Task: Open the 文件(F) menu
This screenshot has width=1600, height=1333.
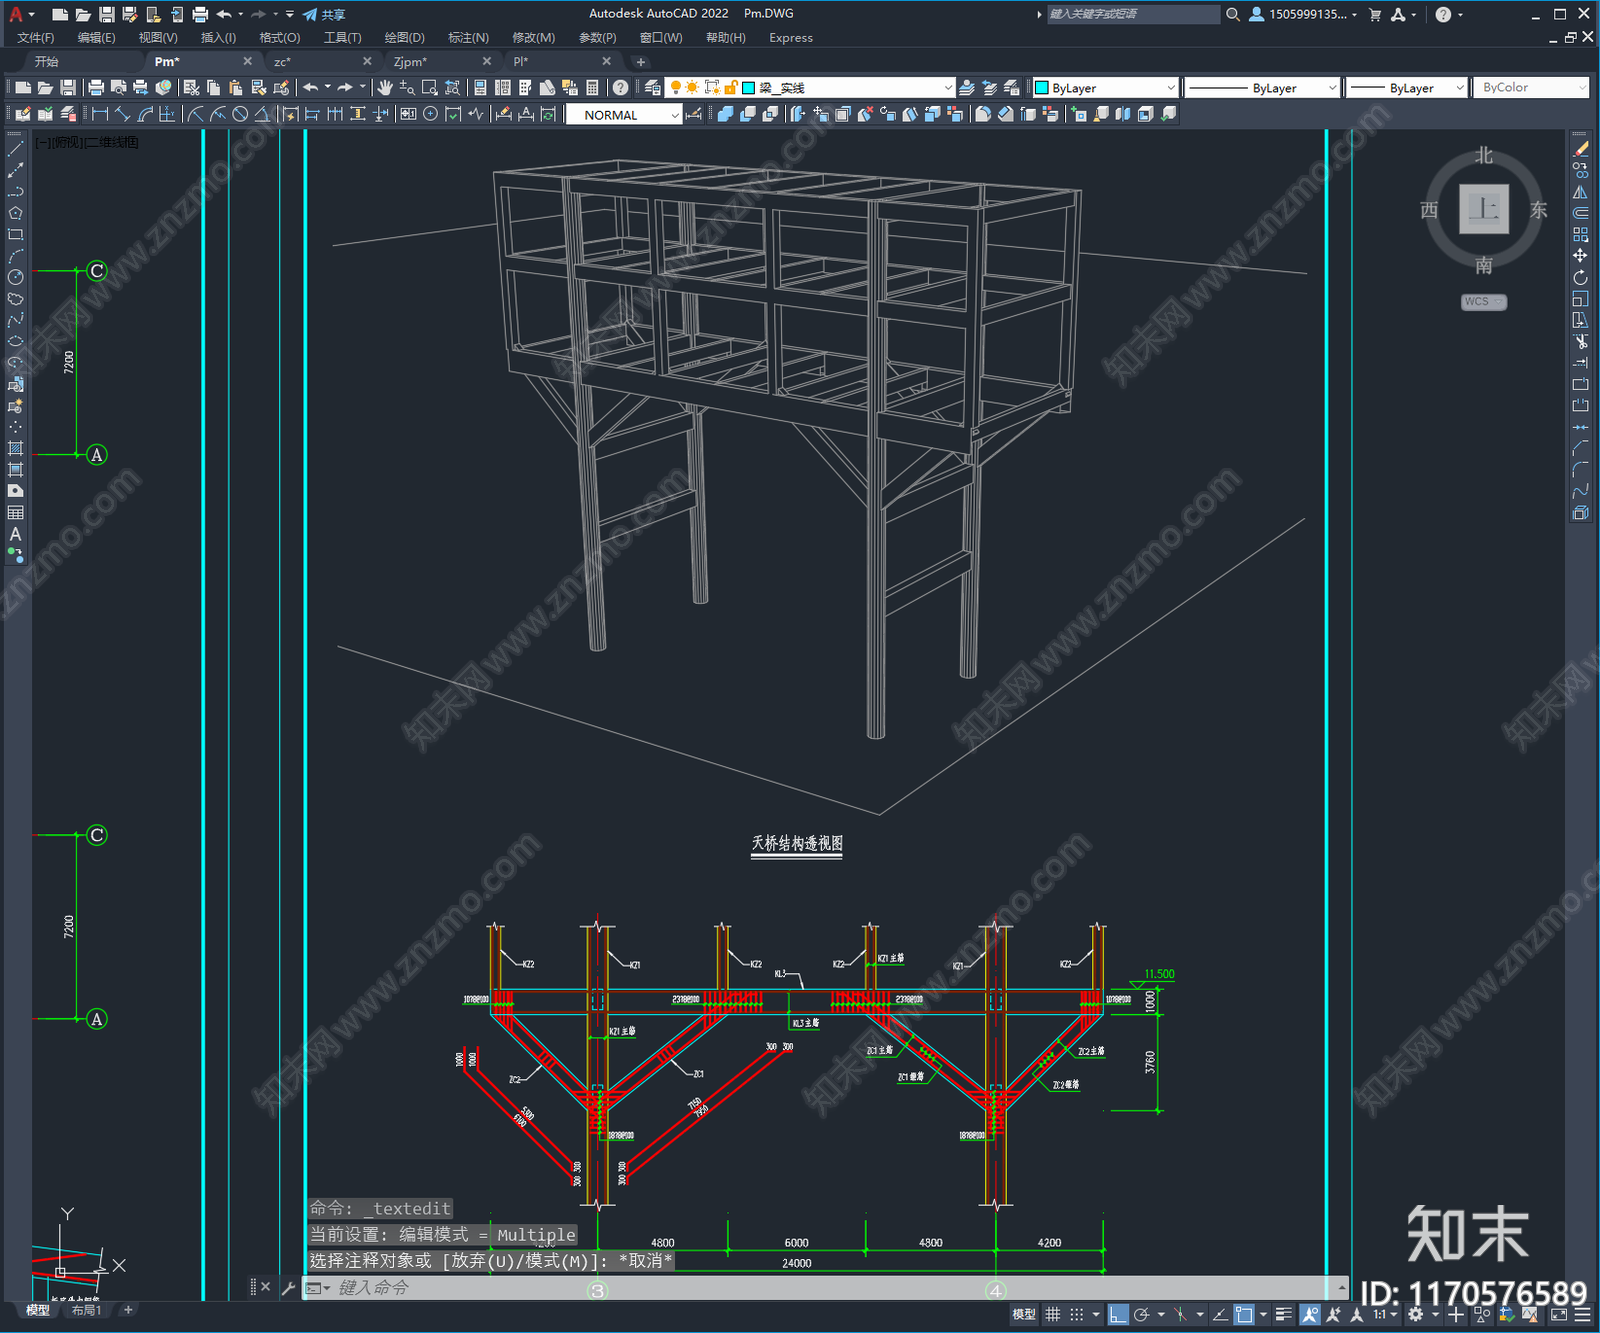Action: [36, 38]
